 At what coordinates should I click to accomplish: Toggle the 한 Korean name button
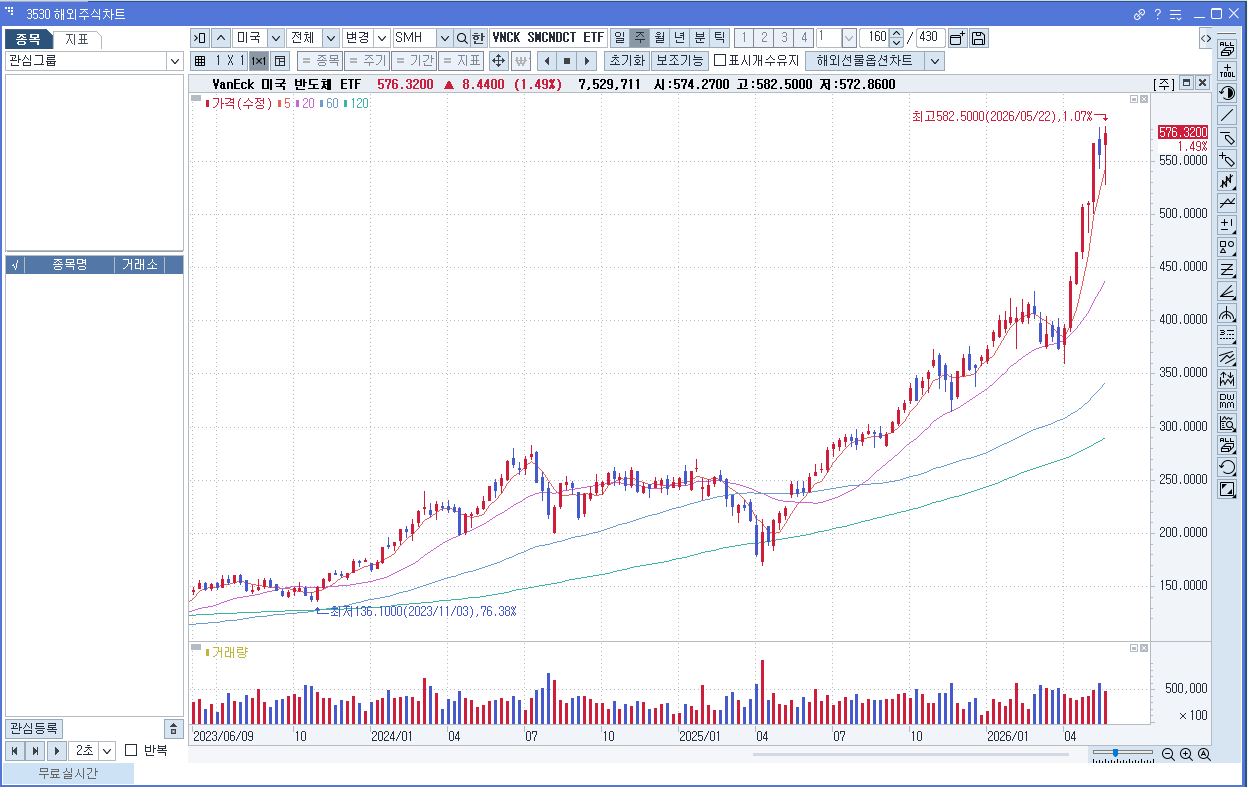[x=479, y=37]
